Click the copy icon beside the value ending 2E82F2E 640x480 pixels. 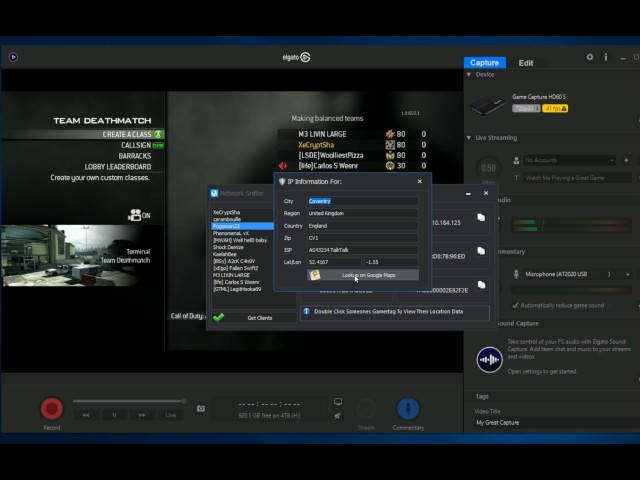click(x=481, y=285)
